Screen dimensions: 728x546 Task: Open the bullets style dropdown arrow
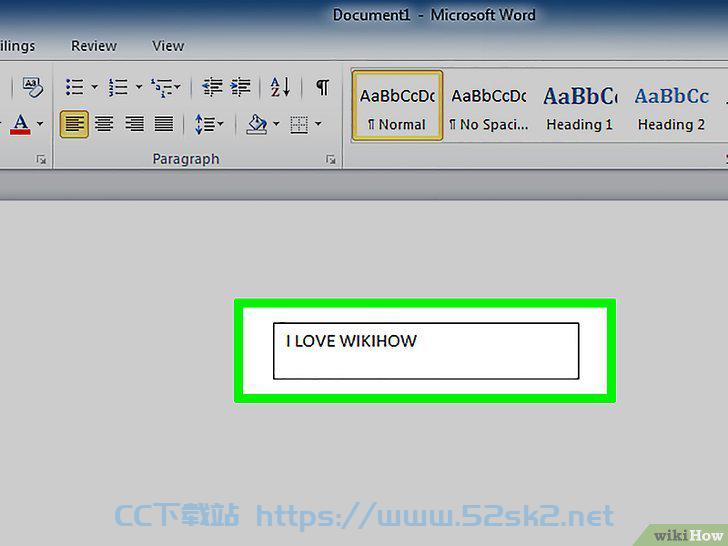pos(94,87)
